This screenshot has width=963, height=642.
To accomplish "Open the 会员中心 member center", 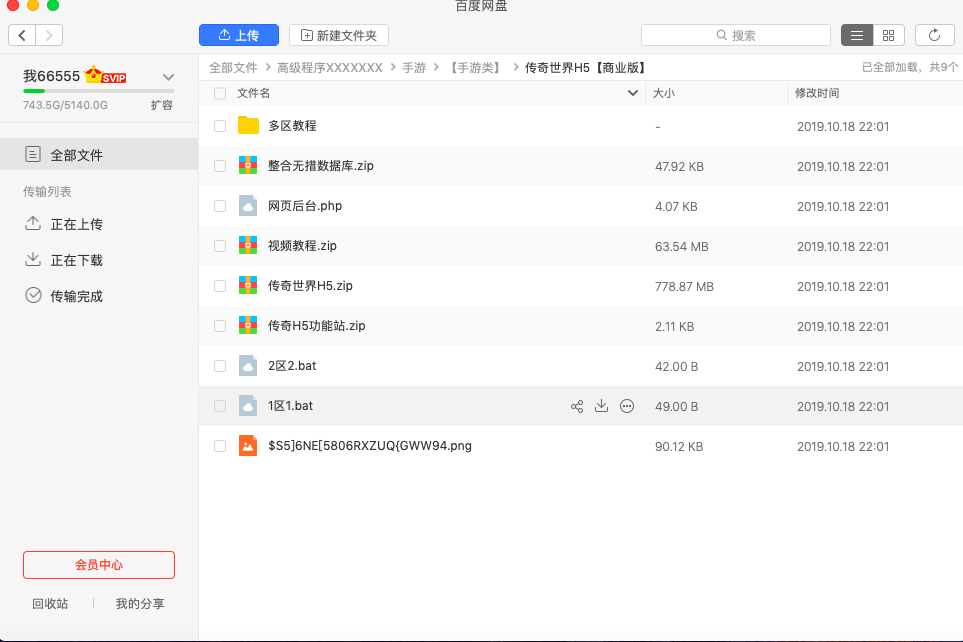I will click(x=99, y=565).
